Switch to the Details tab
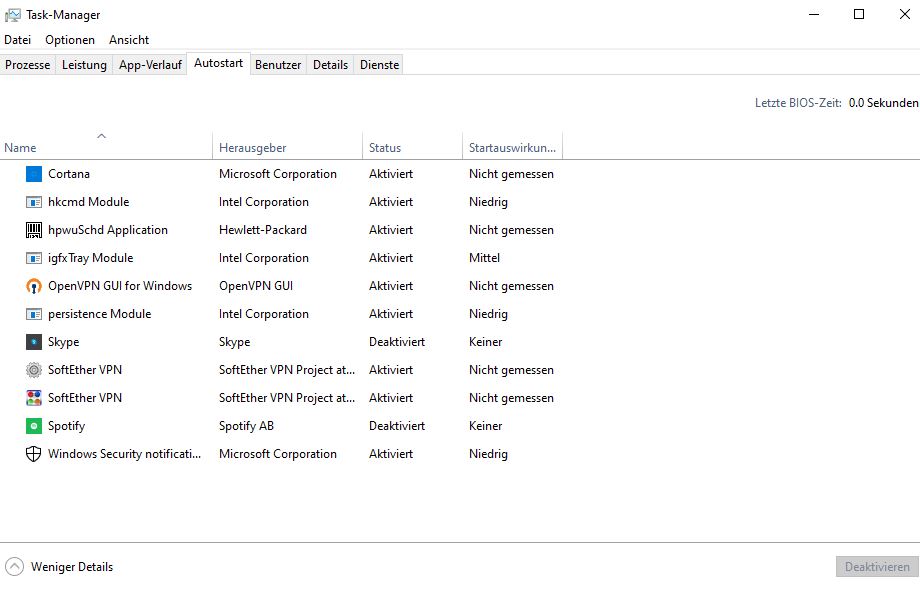The height and width of the screenshot is (589, 920). click(x=330, y=65)
